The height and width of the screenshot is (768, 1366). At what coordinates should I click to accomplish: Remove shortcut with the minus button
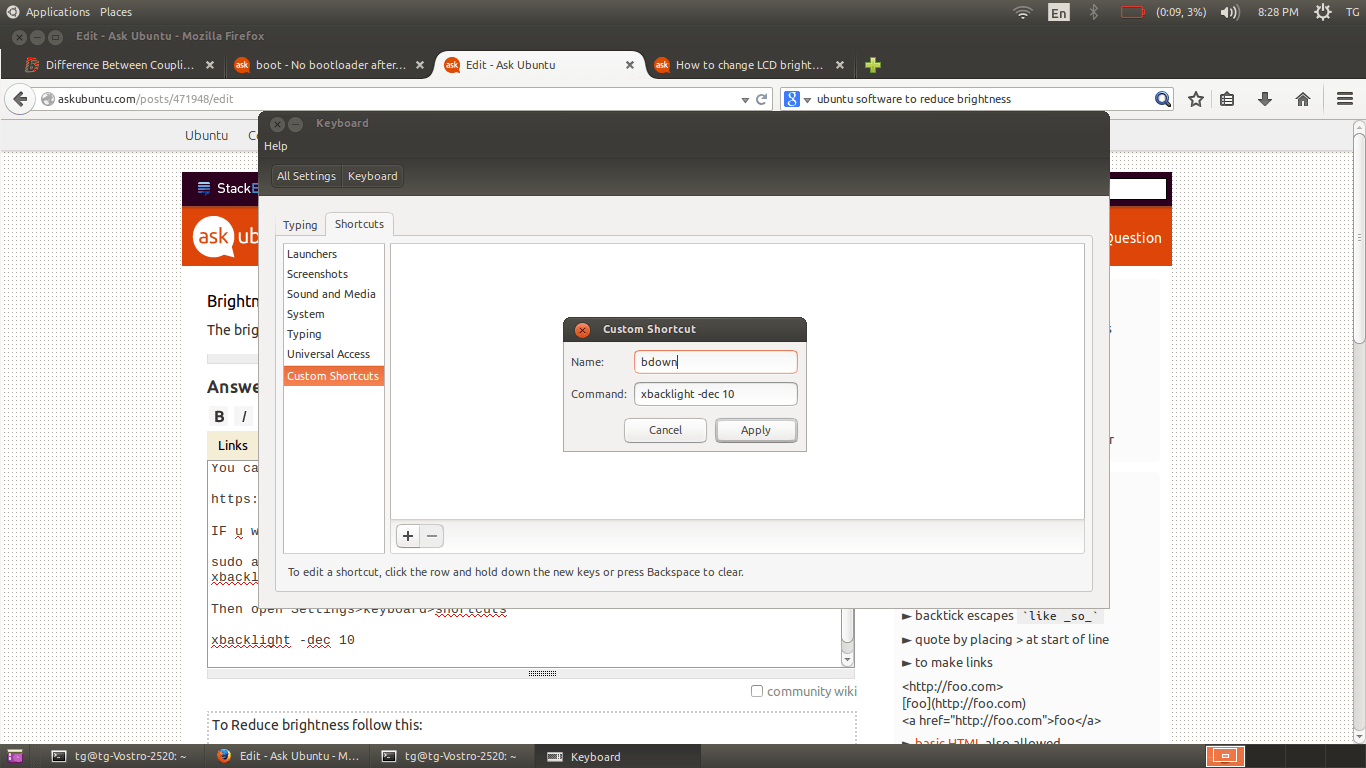[x=432, y=536]
